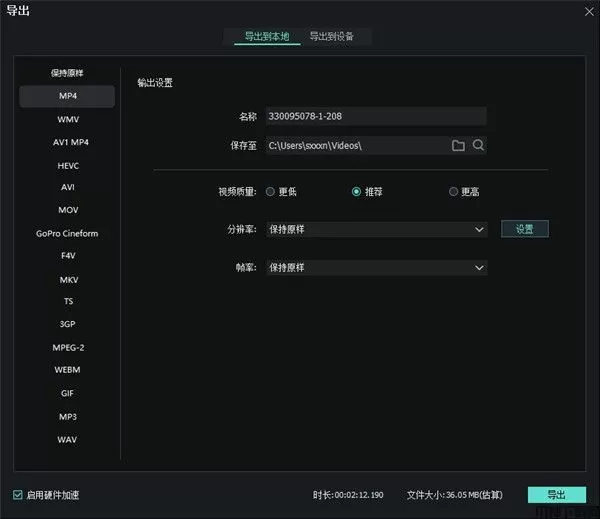The width and height of the screenshot is (600, 519).
Task: Toggle the 启用硬件加速 checkbox
Action: 18,495
